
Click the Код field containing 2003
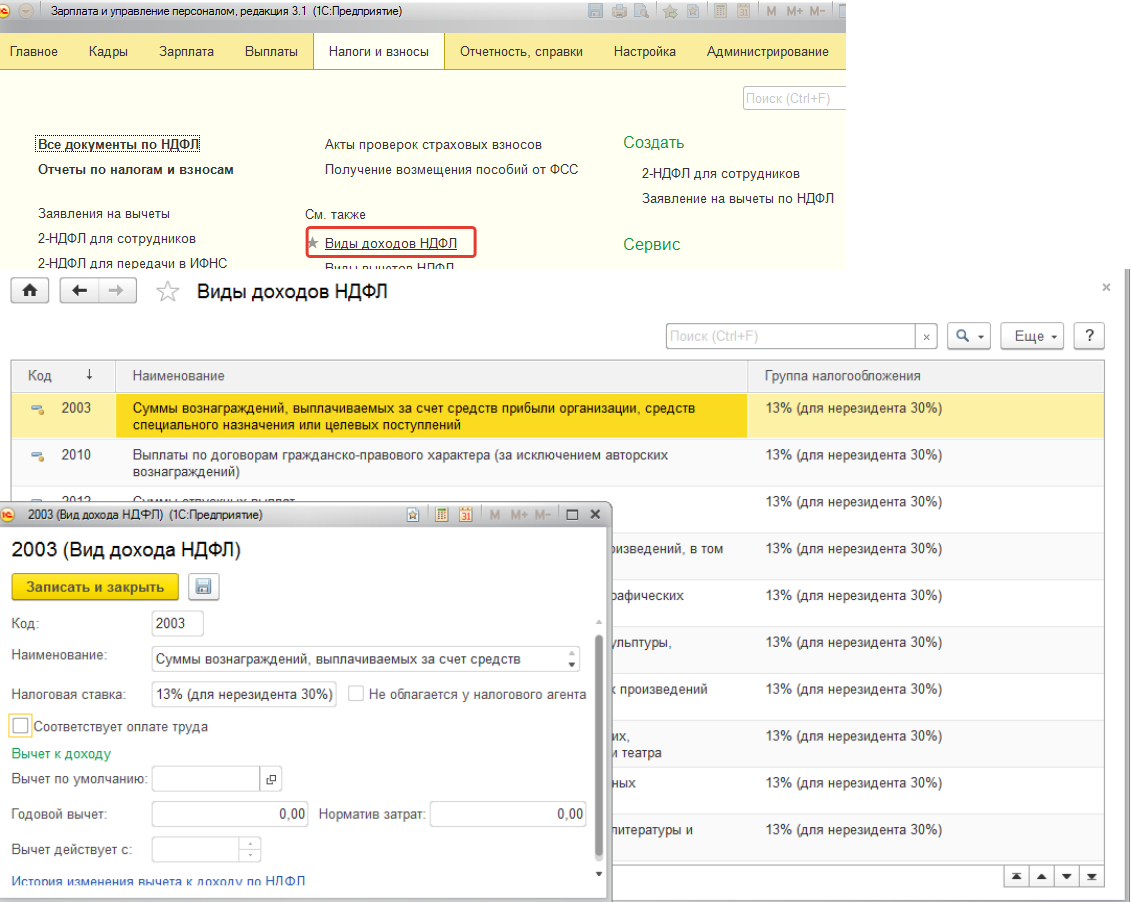point(177,623)
